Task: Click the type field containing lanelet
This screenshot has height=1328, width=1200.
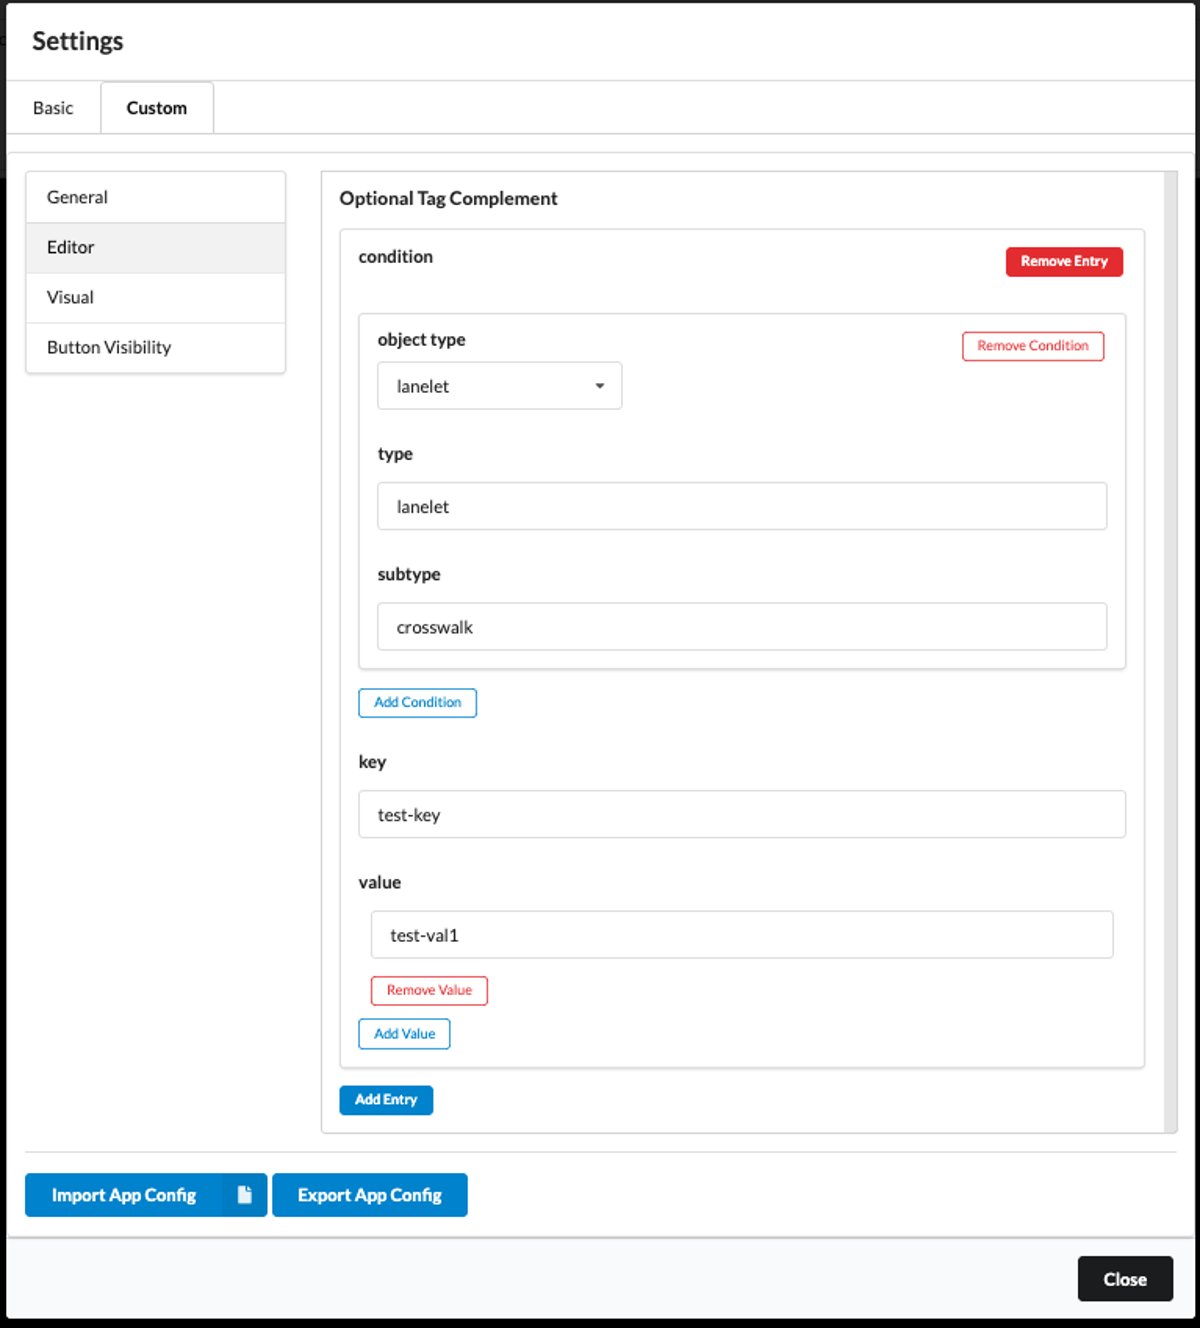Action: 742,506
